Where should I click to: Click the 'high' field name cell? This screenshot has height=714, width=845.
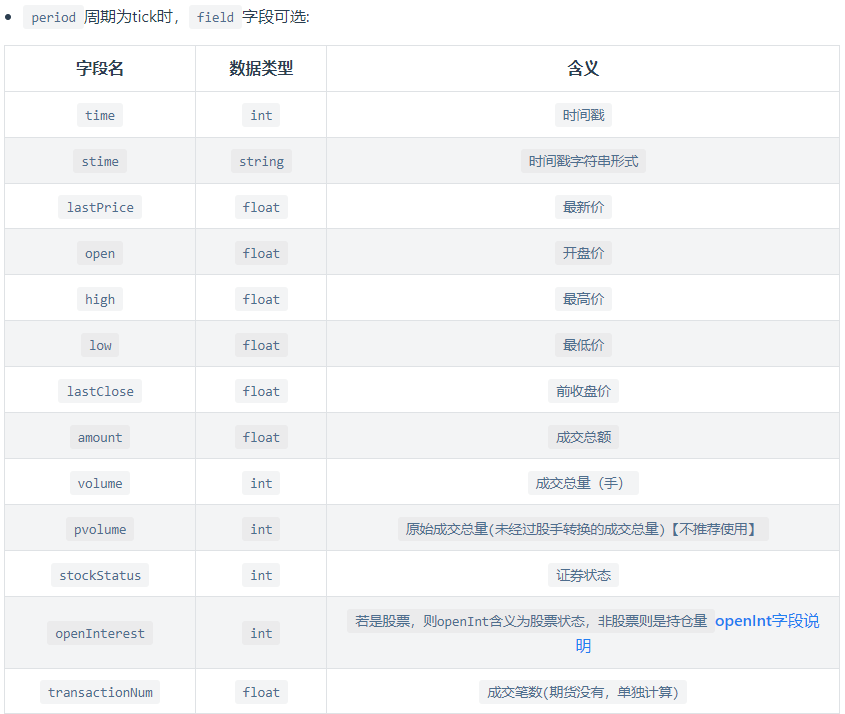point(100,299)
